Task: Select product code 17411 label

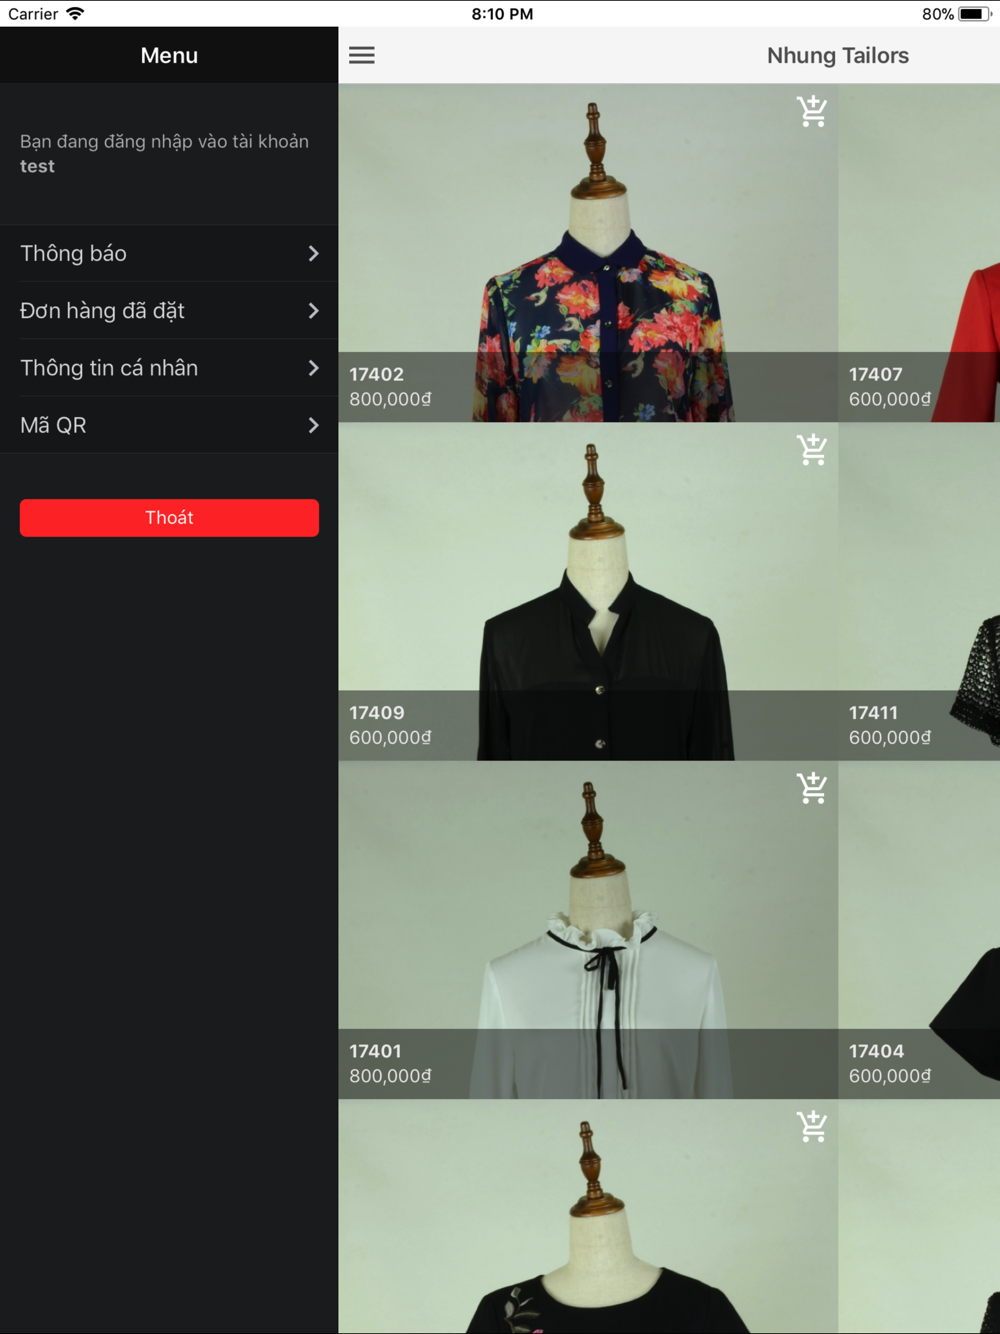Action: (874, 713)
